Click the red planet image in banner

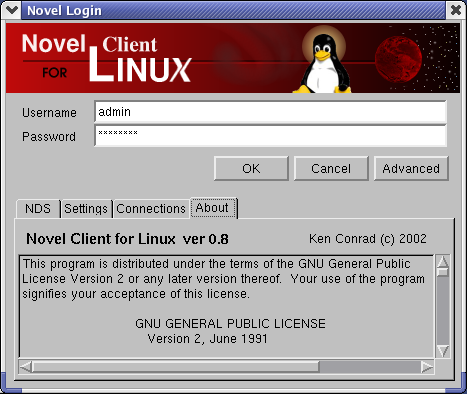[x=398, y=59]
